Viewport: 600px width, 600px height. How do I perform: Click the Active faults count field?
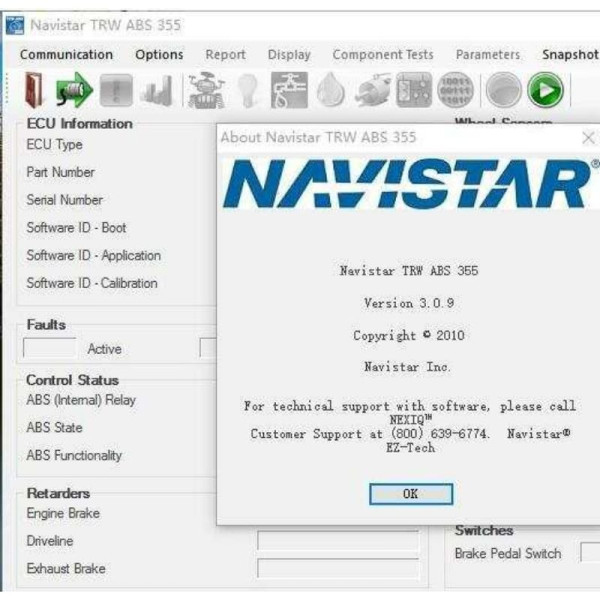click(x=49, y=349)
